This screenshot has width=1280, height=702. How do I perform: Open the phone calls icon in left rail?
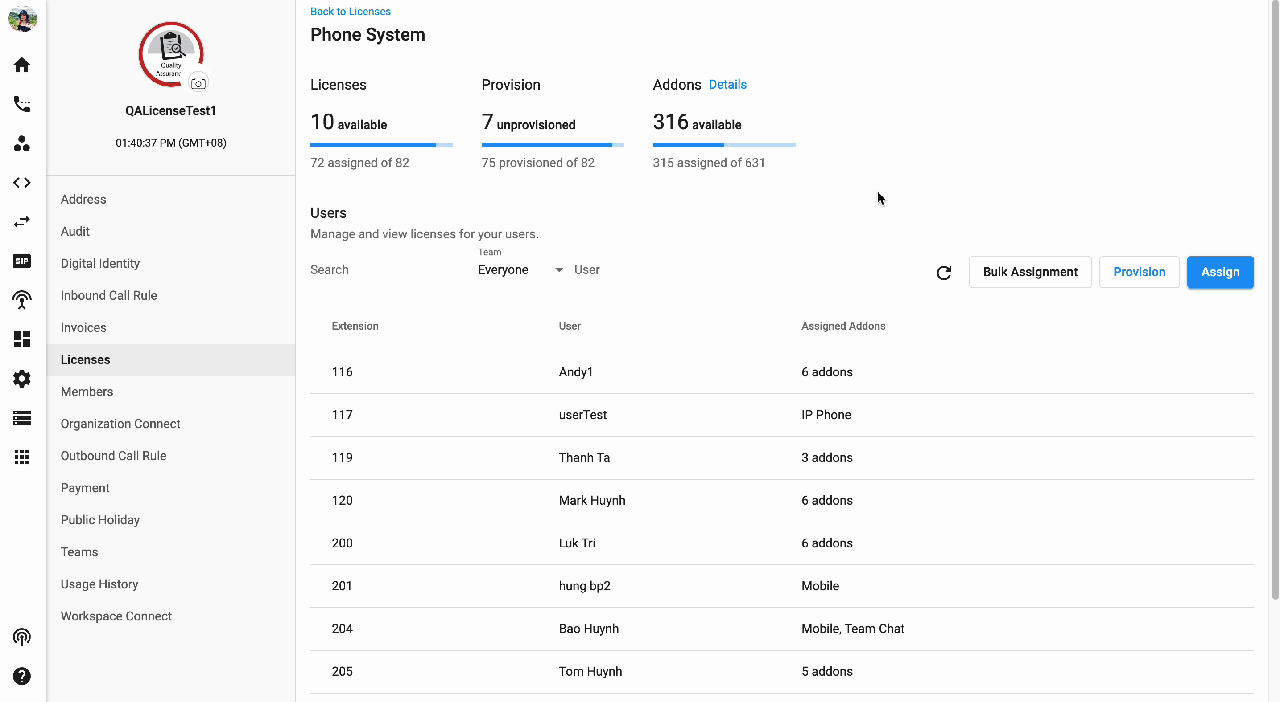pos(21,104)
